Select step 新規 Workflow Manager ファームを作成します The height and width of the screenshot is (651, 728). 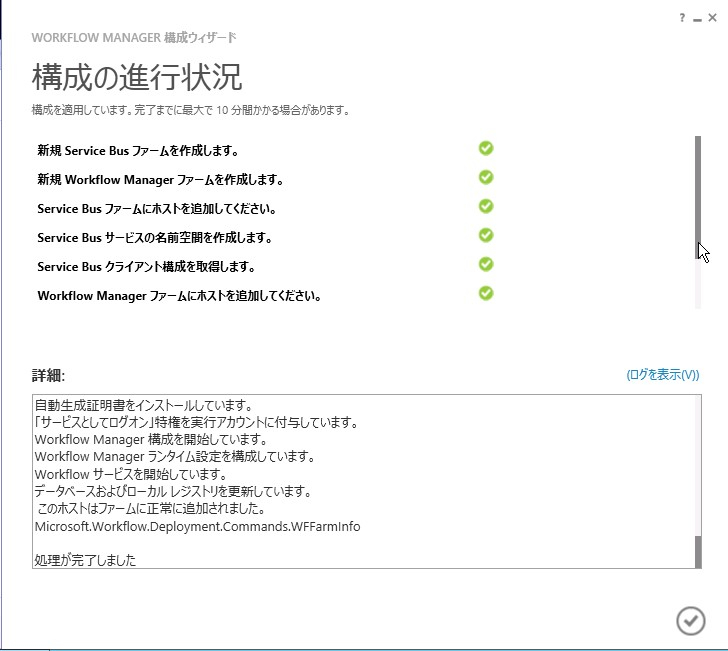(x=160, y=180)
